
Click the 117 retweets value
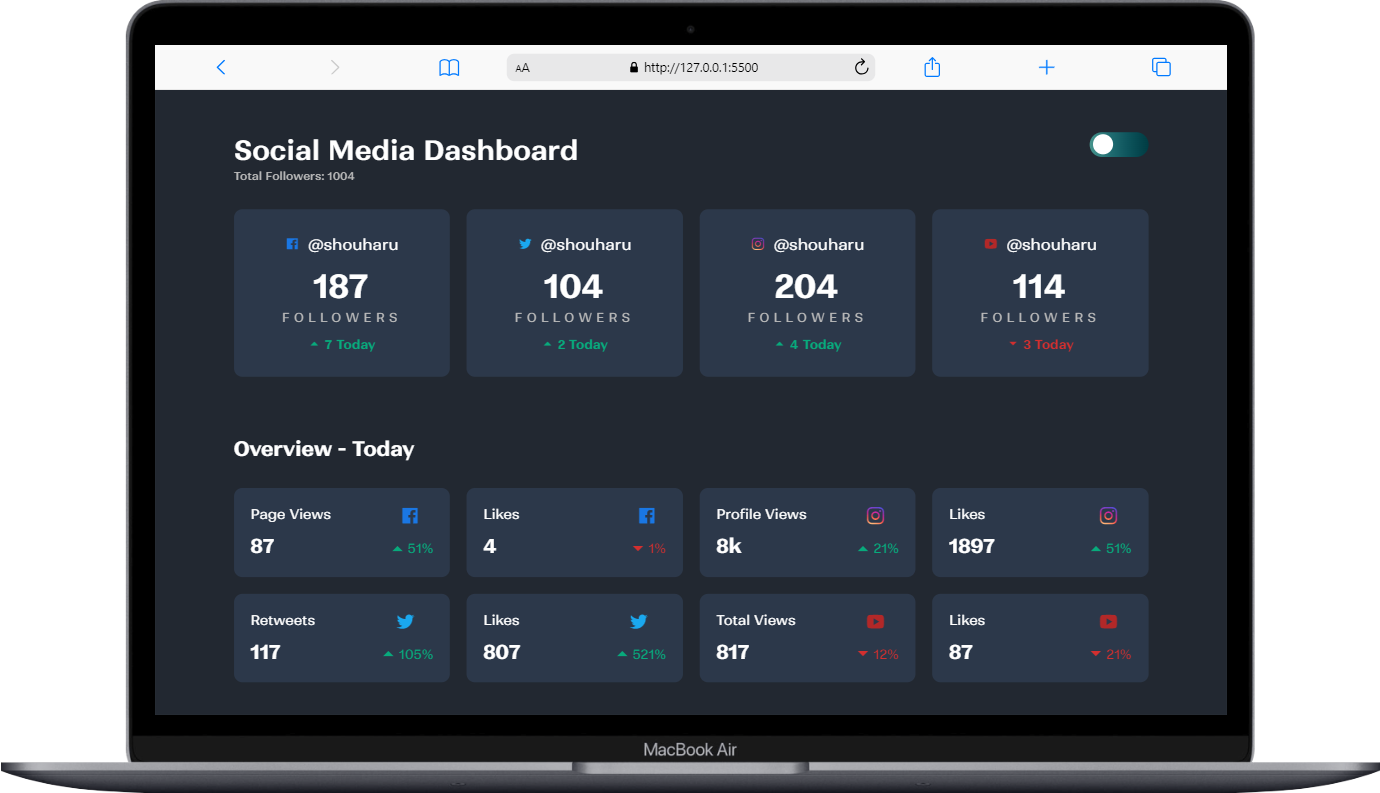click(x=265, y=652)
